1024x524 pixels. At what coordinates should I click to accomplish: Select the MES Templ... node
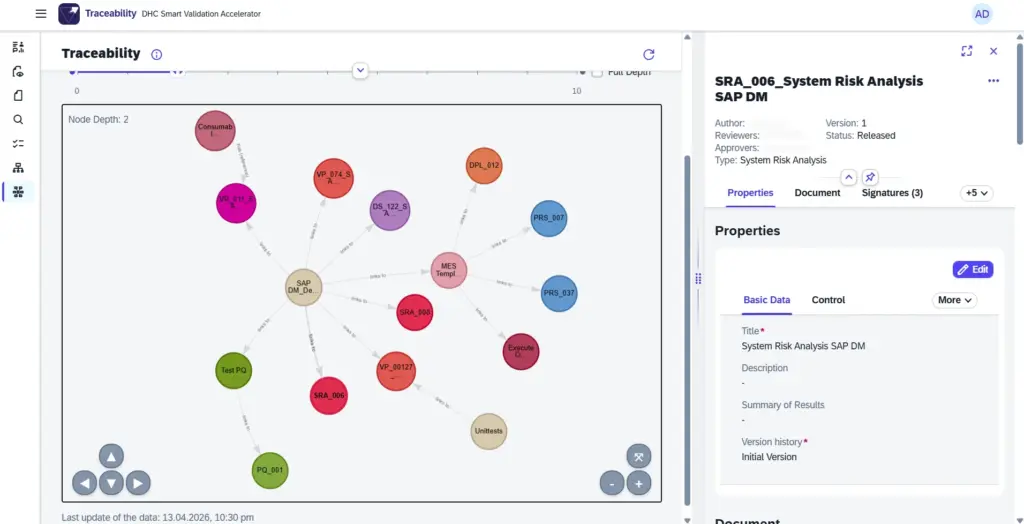pyautogui.click(x=449, y=270)
